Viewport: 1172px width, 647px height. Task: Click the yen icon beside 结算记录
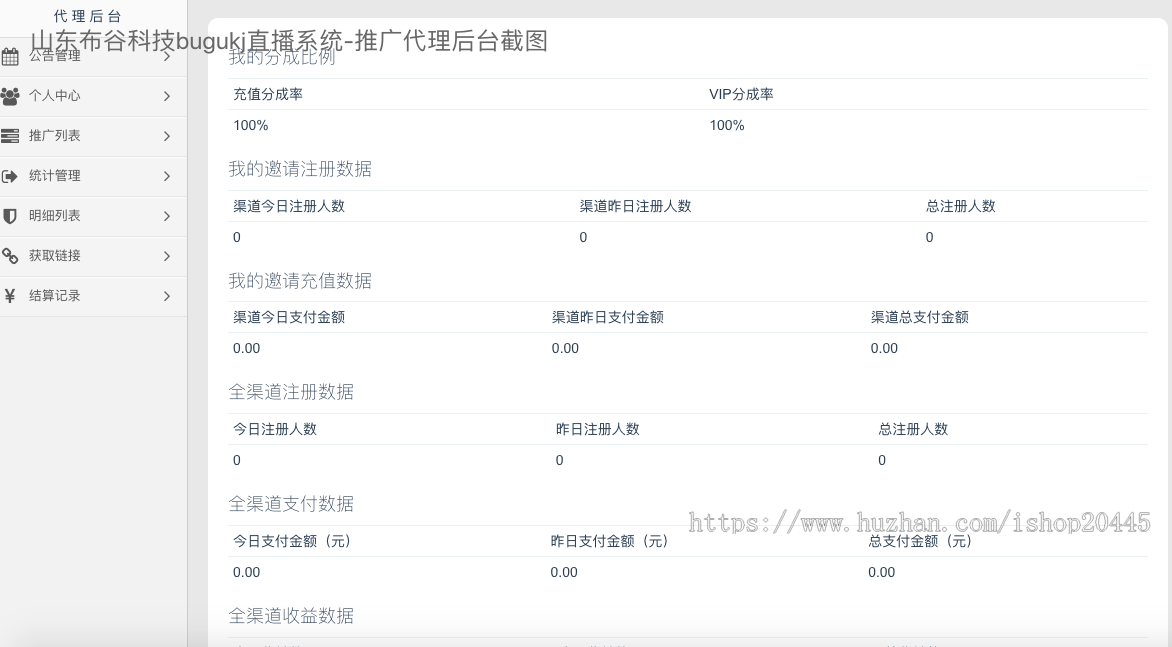point(10,296)
